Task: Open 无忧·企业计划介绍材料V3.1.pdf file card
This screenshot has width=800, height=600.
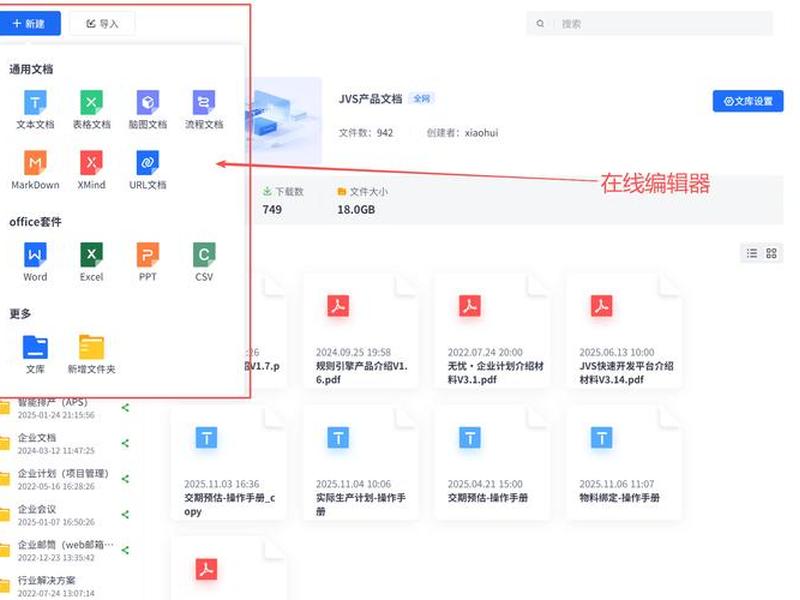Action: 492,331
